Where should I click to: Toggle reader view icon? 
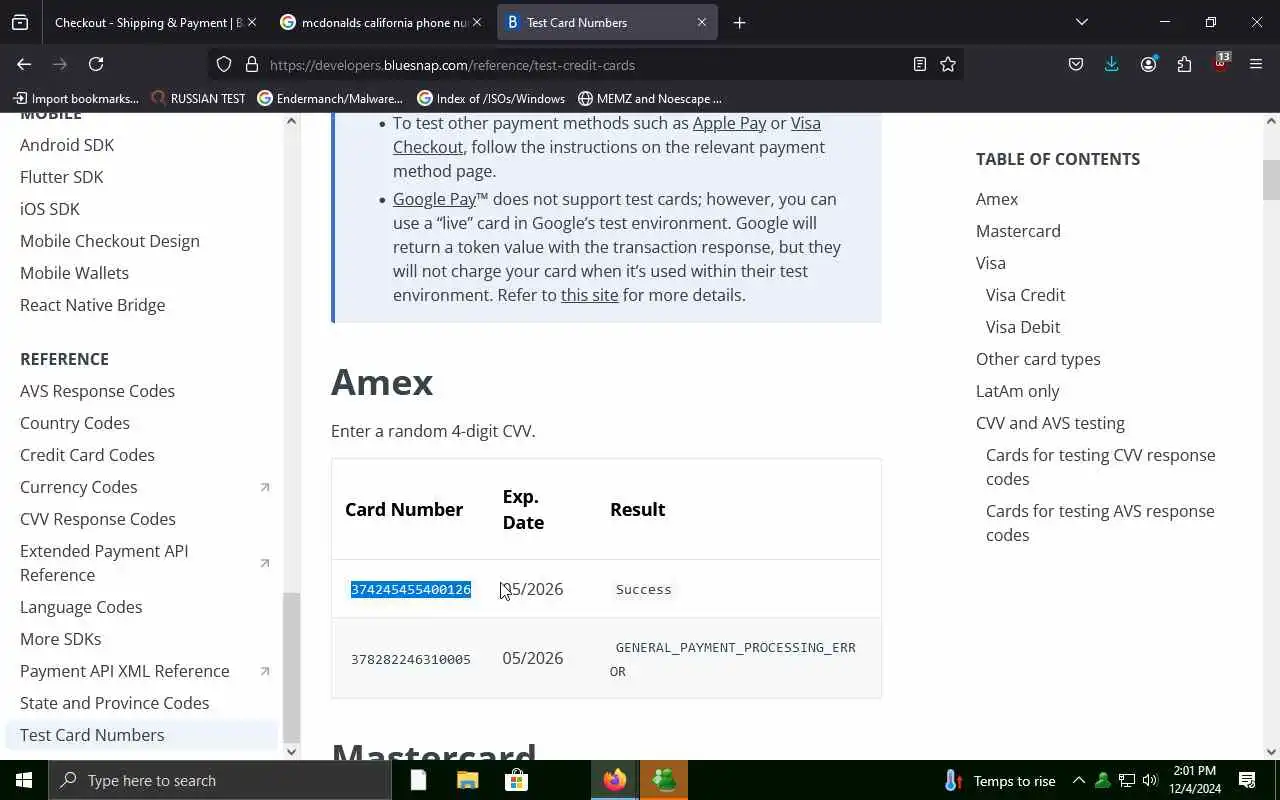[919, 64]
